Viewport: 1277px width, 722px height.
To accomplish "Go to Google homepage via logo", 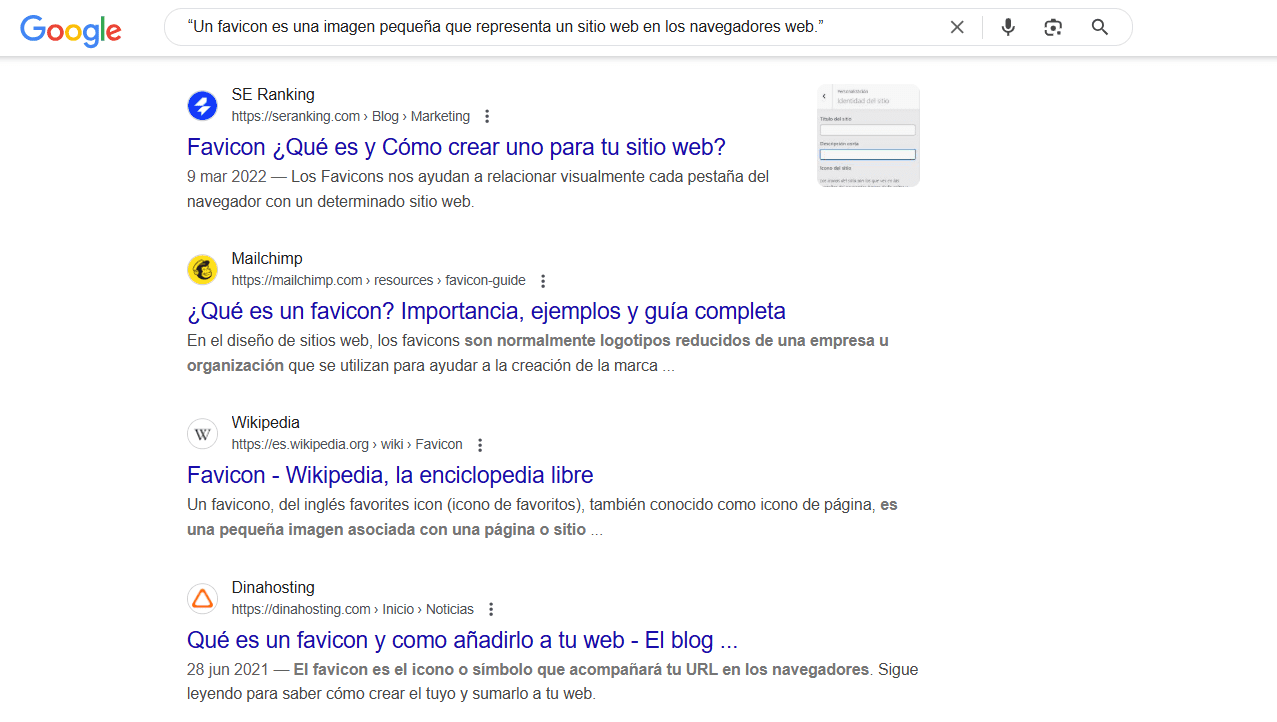I will pos(71,29).
